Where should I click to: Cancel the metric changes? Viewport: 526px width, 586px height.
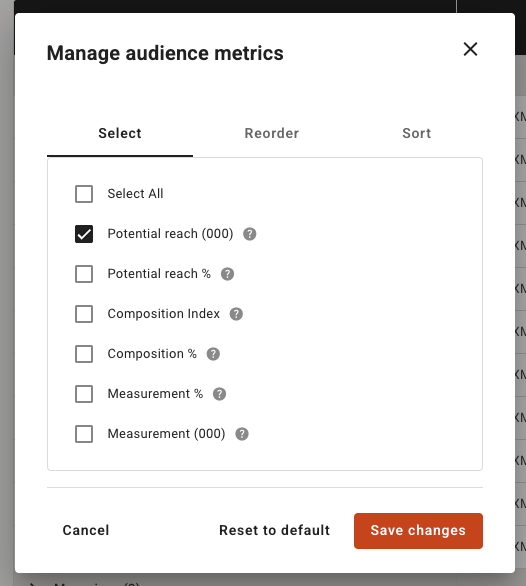86,530
